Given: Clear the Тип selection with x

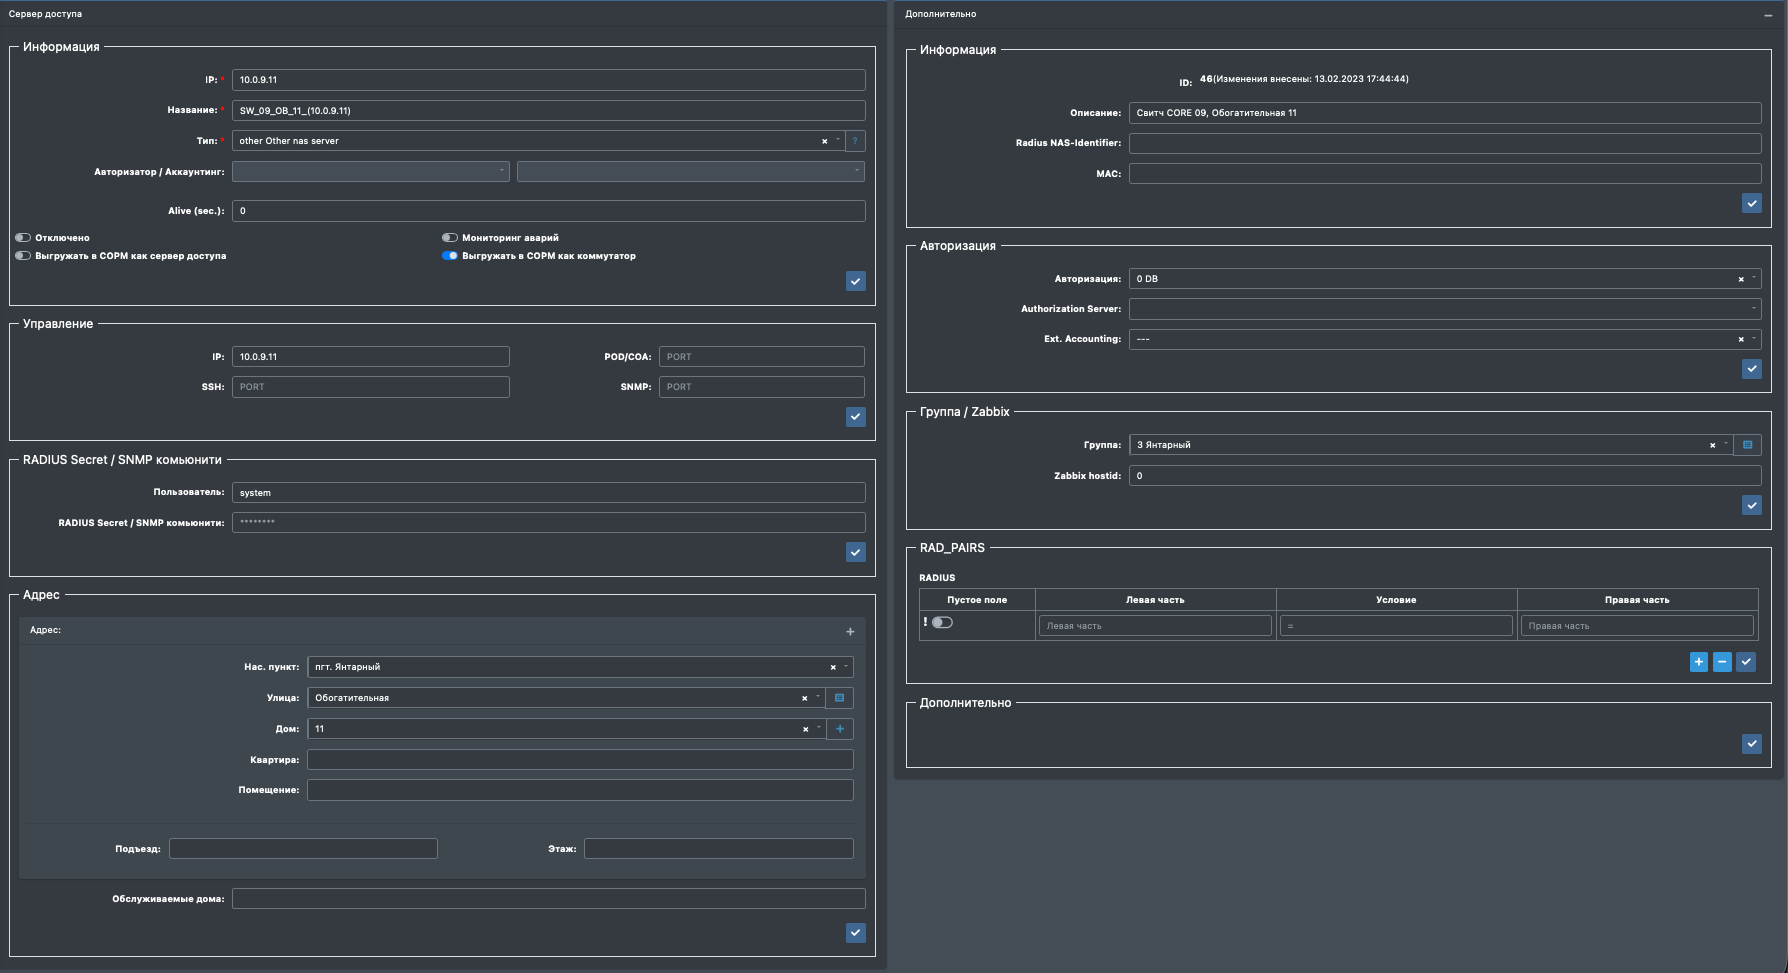Looking at the screenshot, I should point(824,141).
